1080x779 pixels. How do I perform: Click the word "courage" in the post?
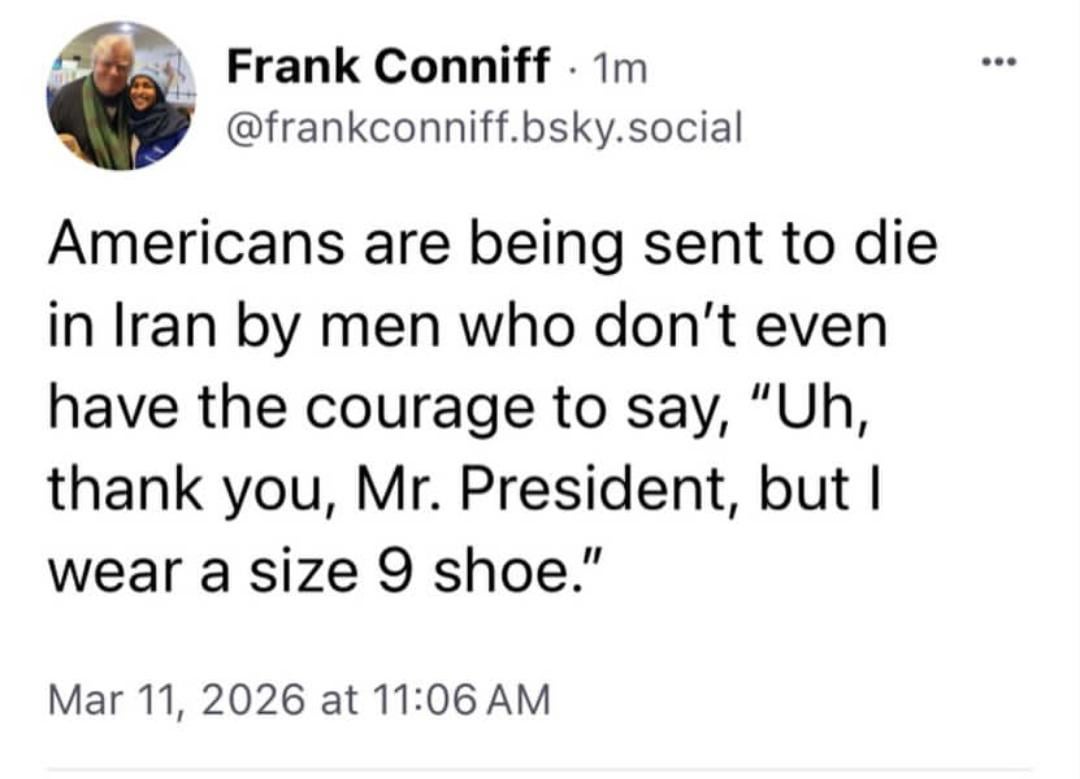click(x=443, y=410)
